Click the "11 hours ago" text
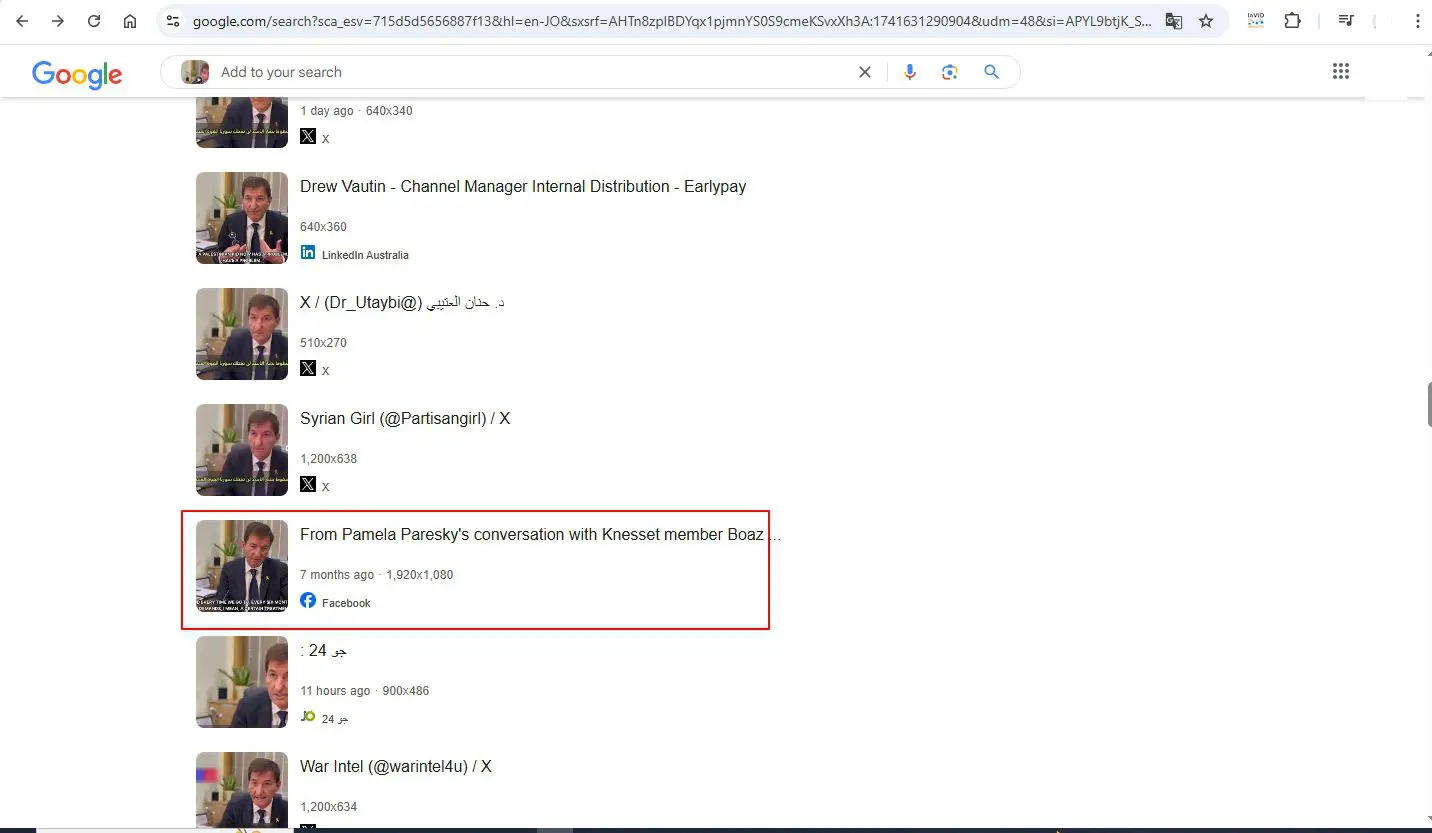This screenshot has height=833, width=1432. click(x=335, y=691)
